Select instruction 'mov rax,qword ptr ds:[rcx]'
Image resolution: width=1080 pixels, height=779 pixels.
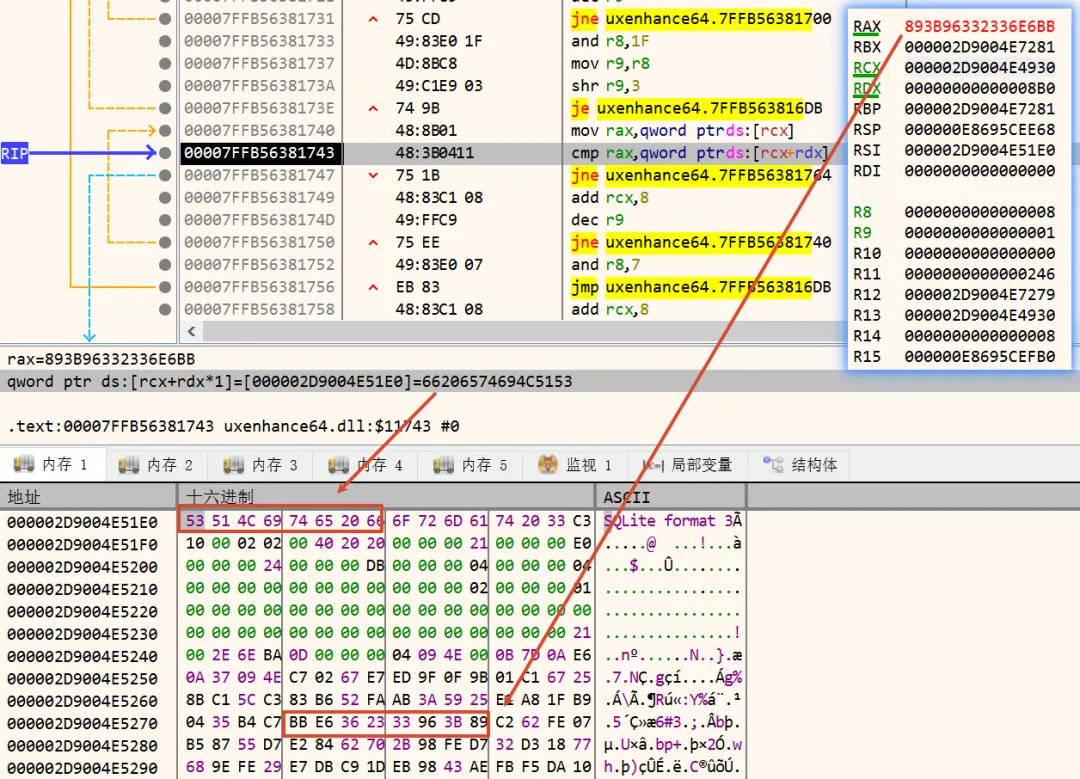pos(682,131)
